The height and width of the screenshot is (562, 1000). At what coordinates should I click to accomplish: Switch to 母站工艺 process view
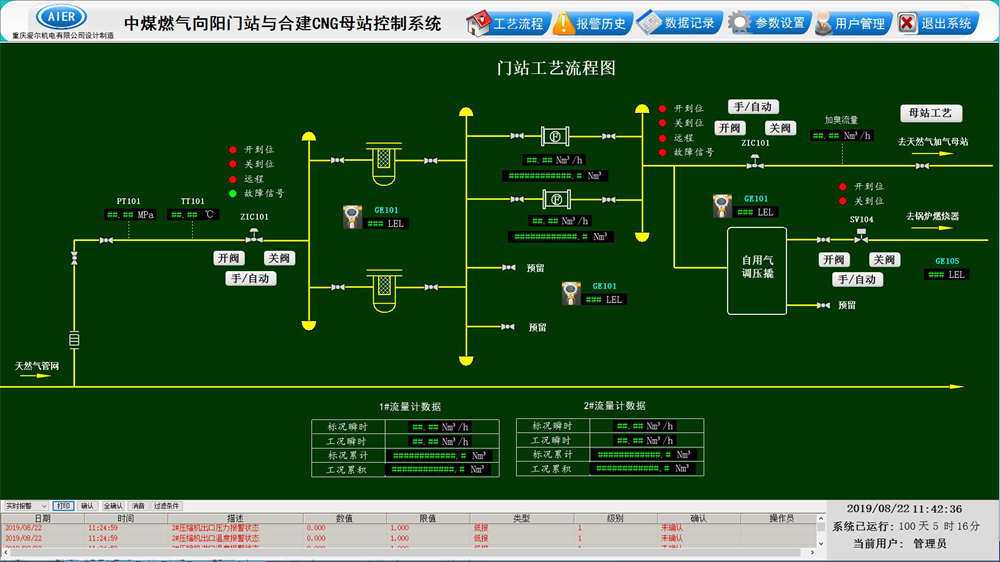pos(931,113)
